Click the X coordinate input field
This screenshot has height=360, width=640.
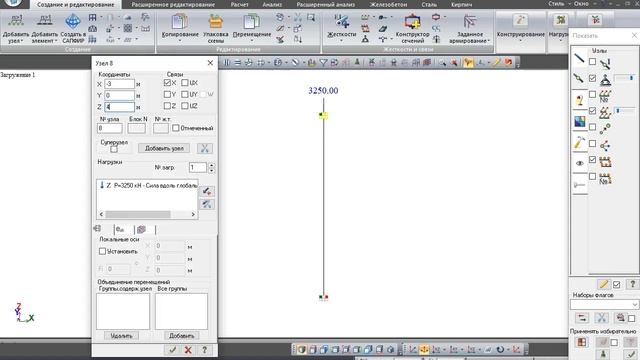119,84
